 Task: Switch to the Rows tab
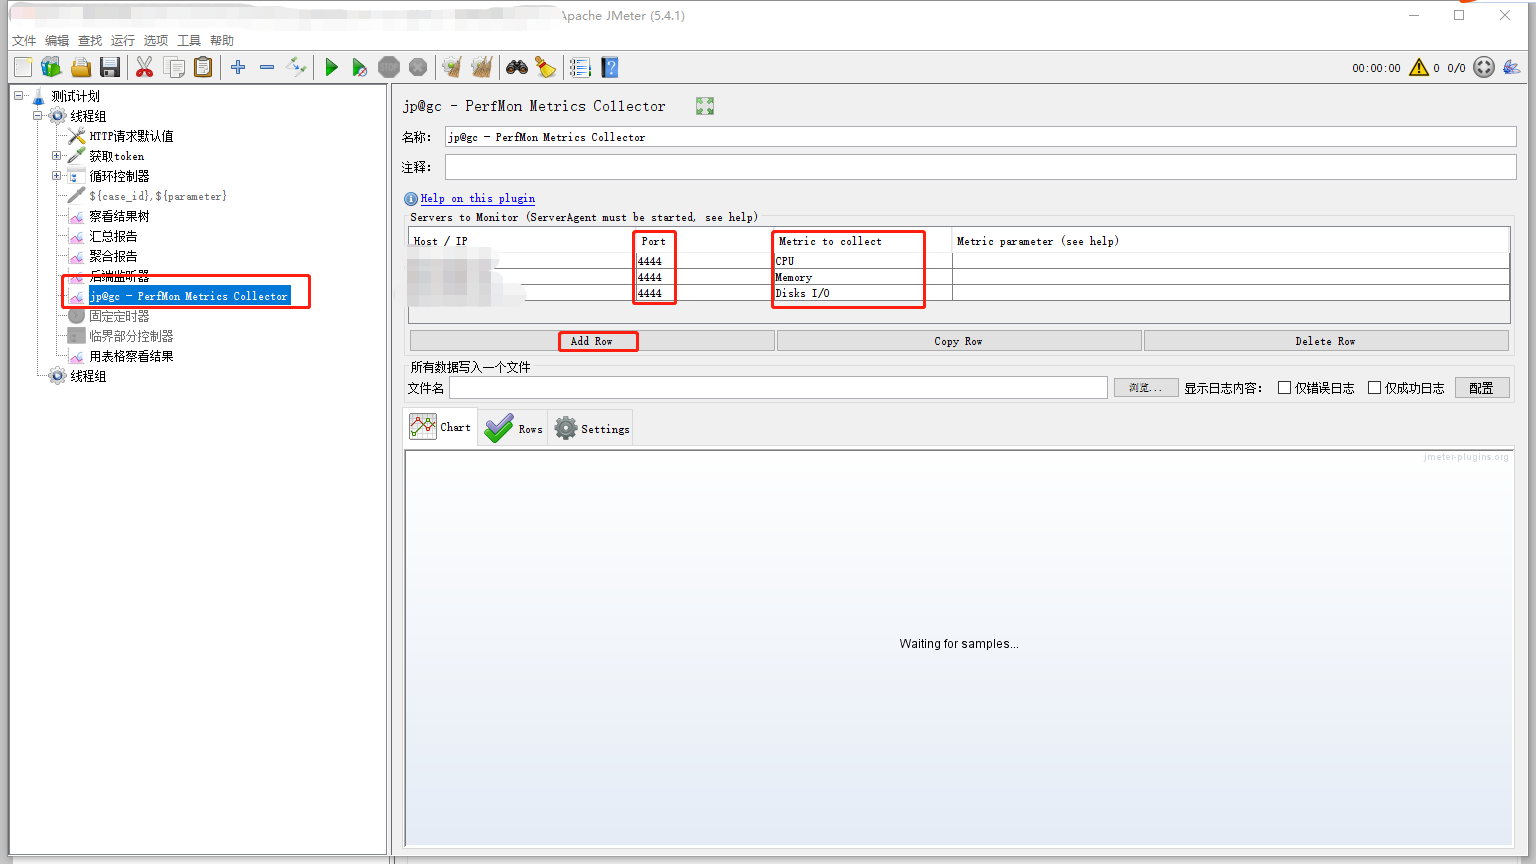[513, 427]
